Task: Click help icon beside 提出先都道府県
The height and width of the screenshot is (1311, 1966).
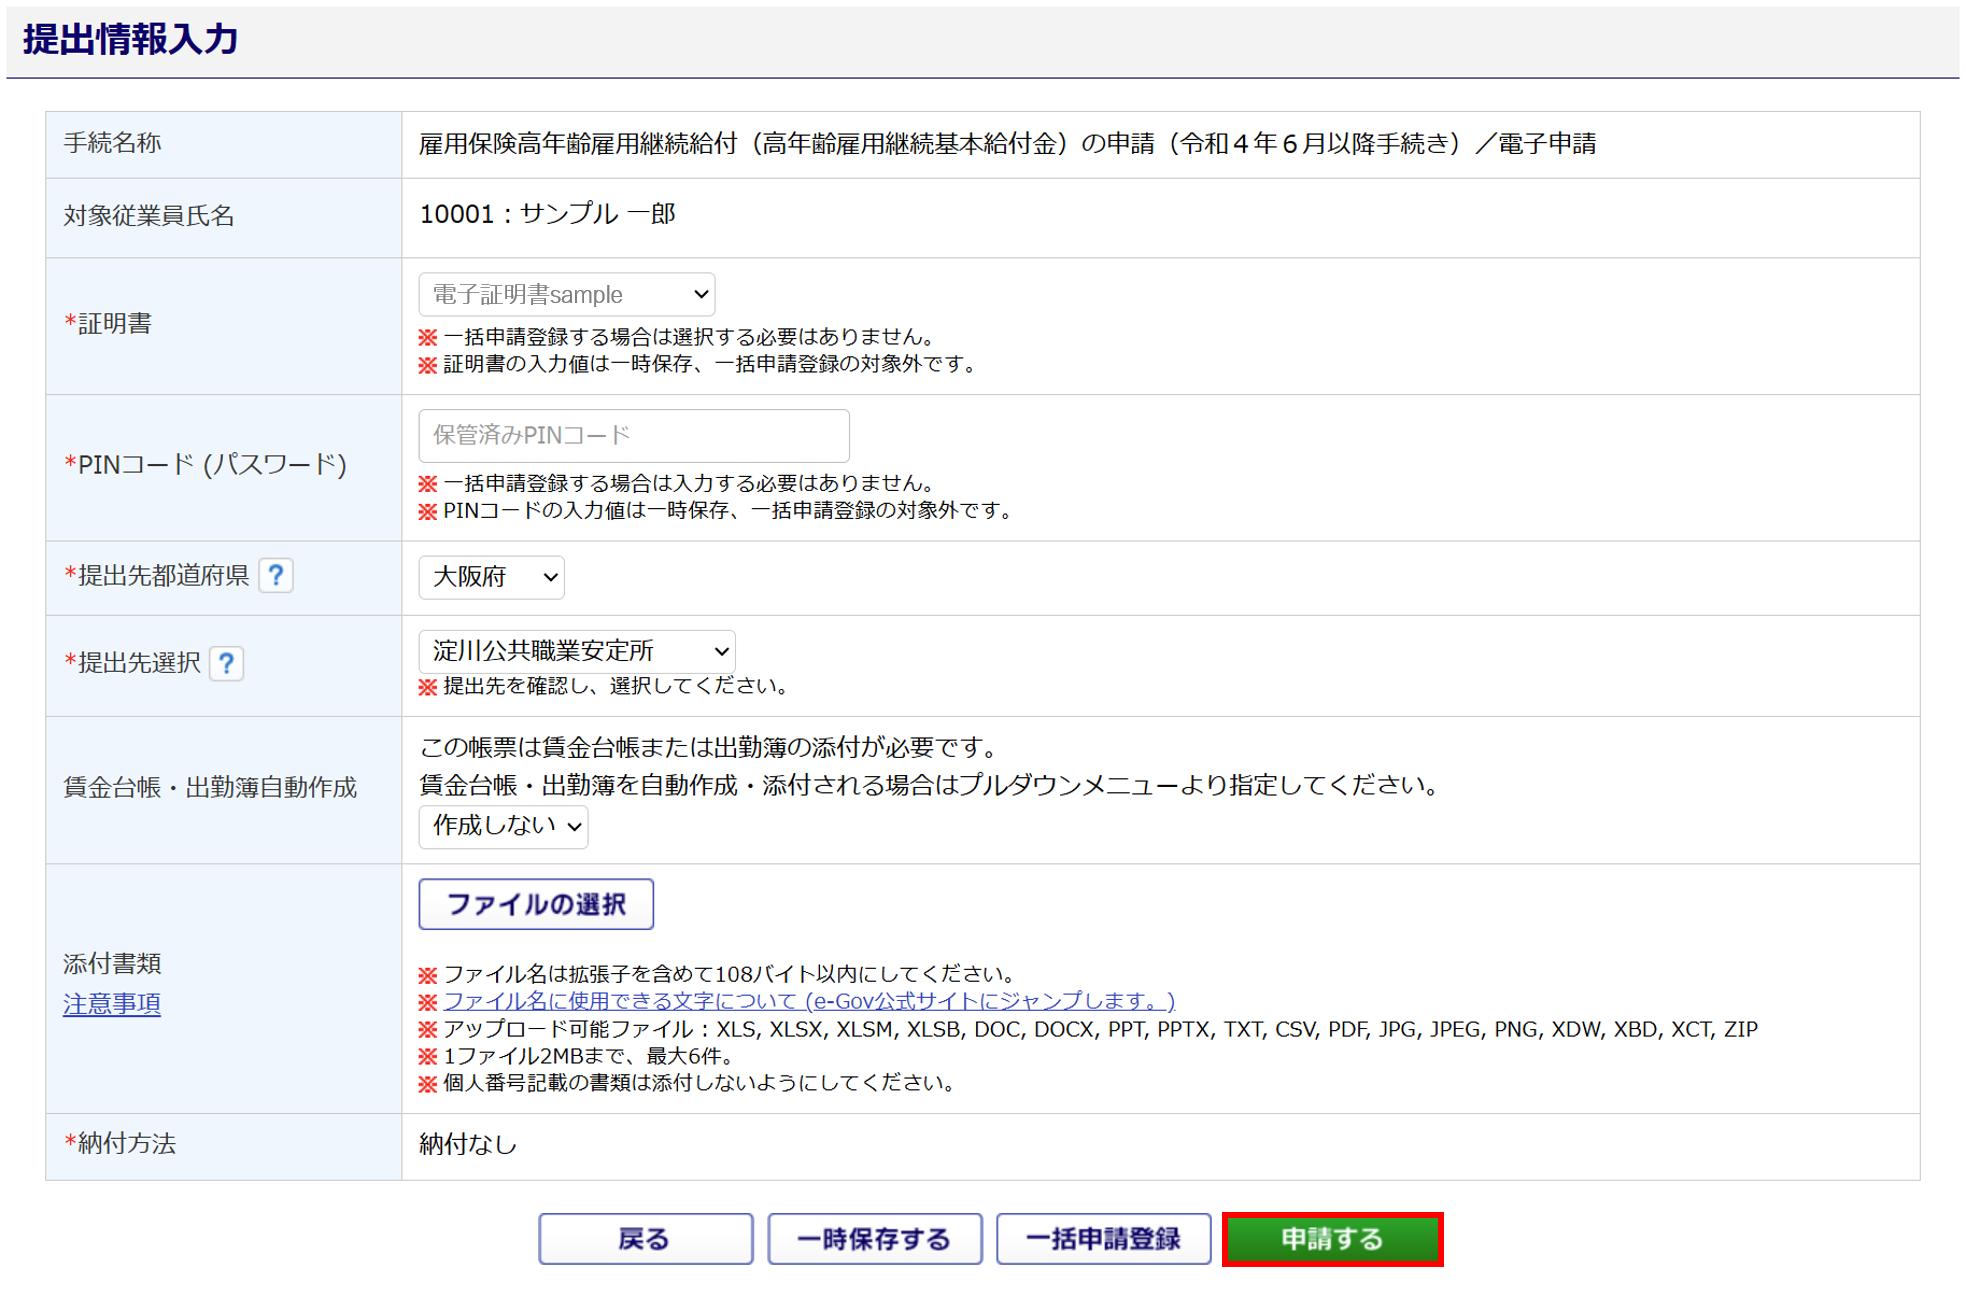Action: (x=275, y=576)
